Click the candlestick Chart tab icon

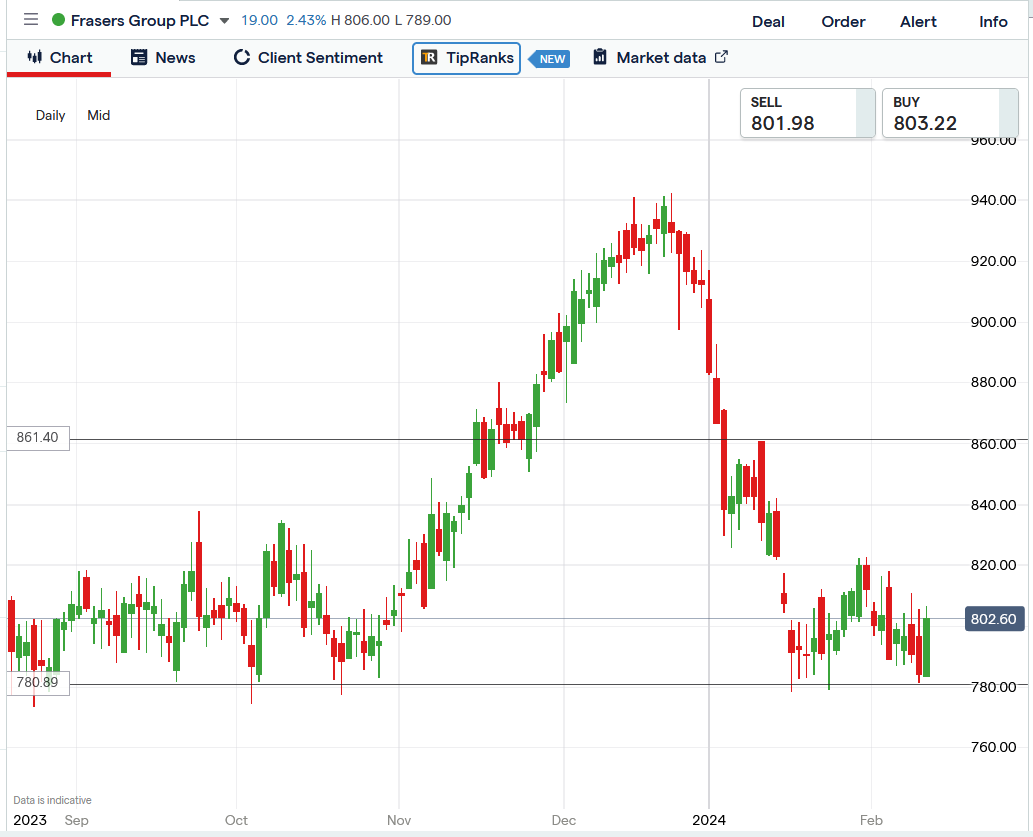point(34,57)
